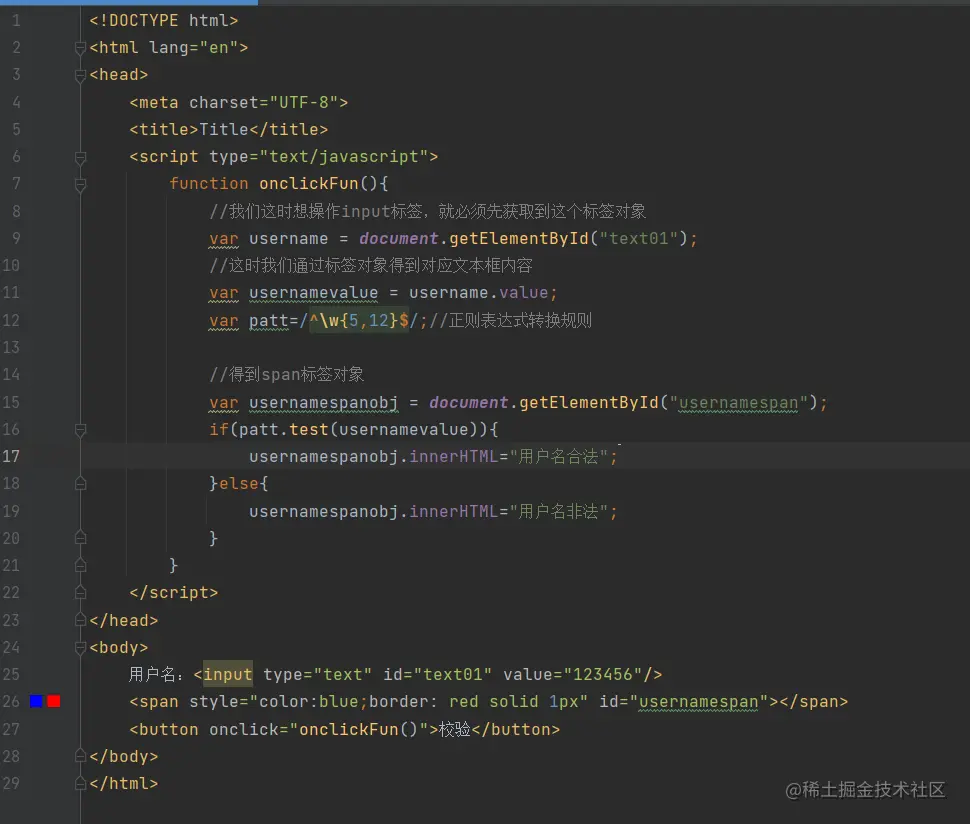
Task: Collapse the onclickFun function fold on line 7
Action: point(80,184)
